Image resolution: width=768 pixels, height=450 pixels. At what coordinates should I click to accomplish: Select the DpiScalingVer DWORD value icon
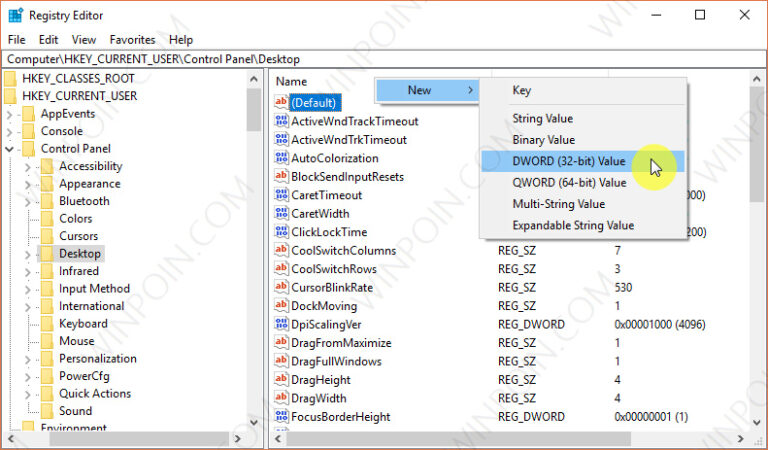[x=281, y=325]
